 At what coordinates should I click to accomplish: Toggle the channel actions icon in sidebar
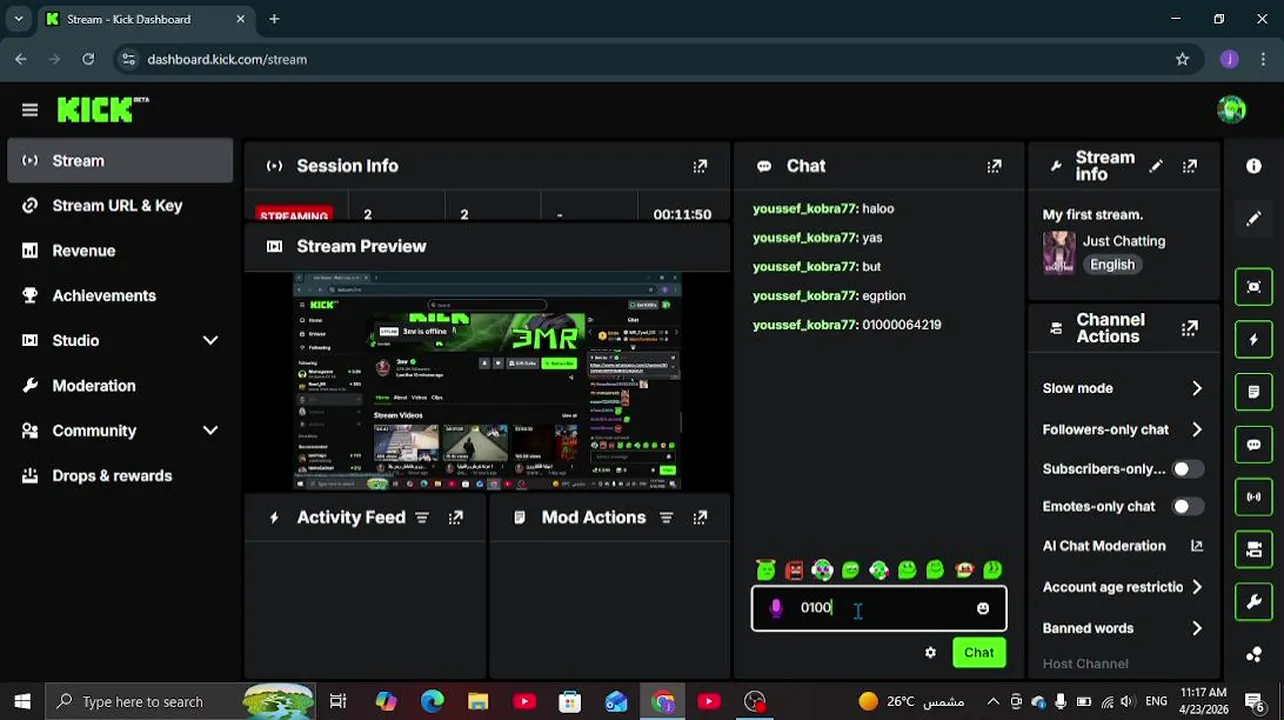coord(1254,549)
